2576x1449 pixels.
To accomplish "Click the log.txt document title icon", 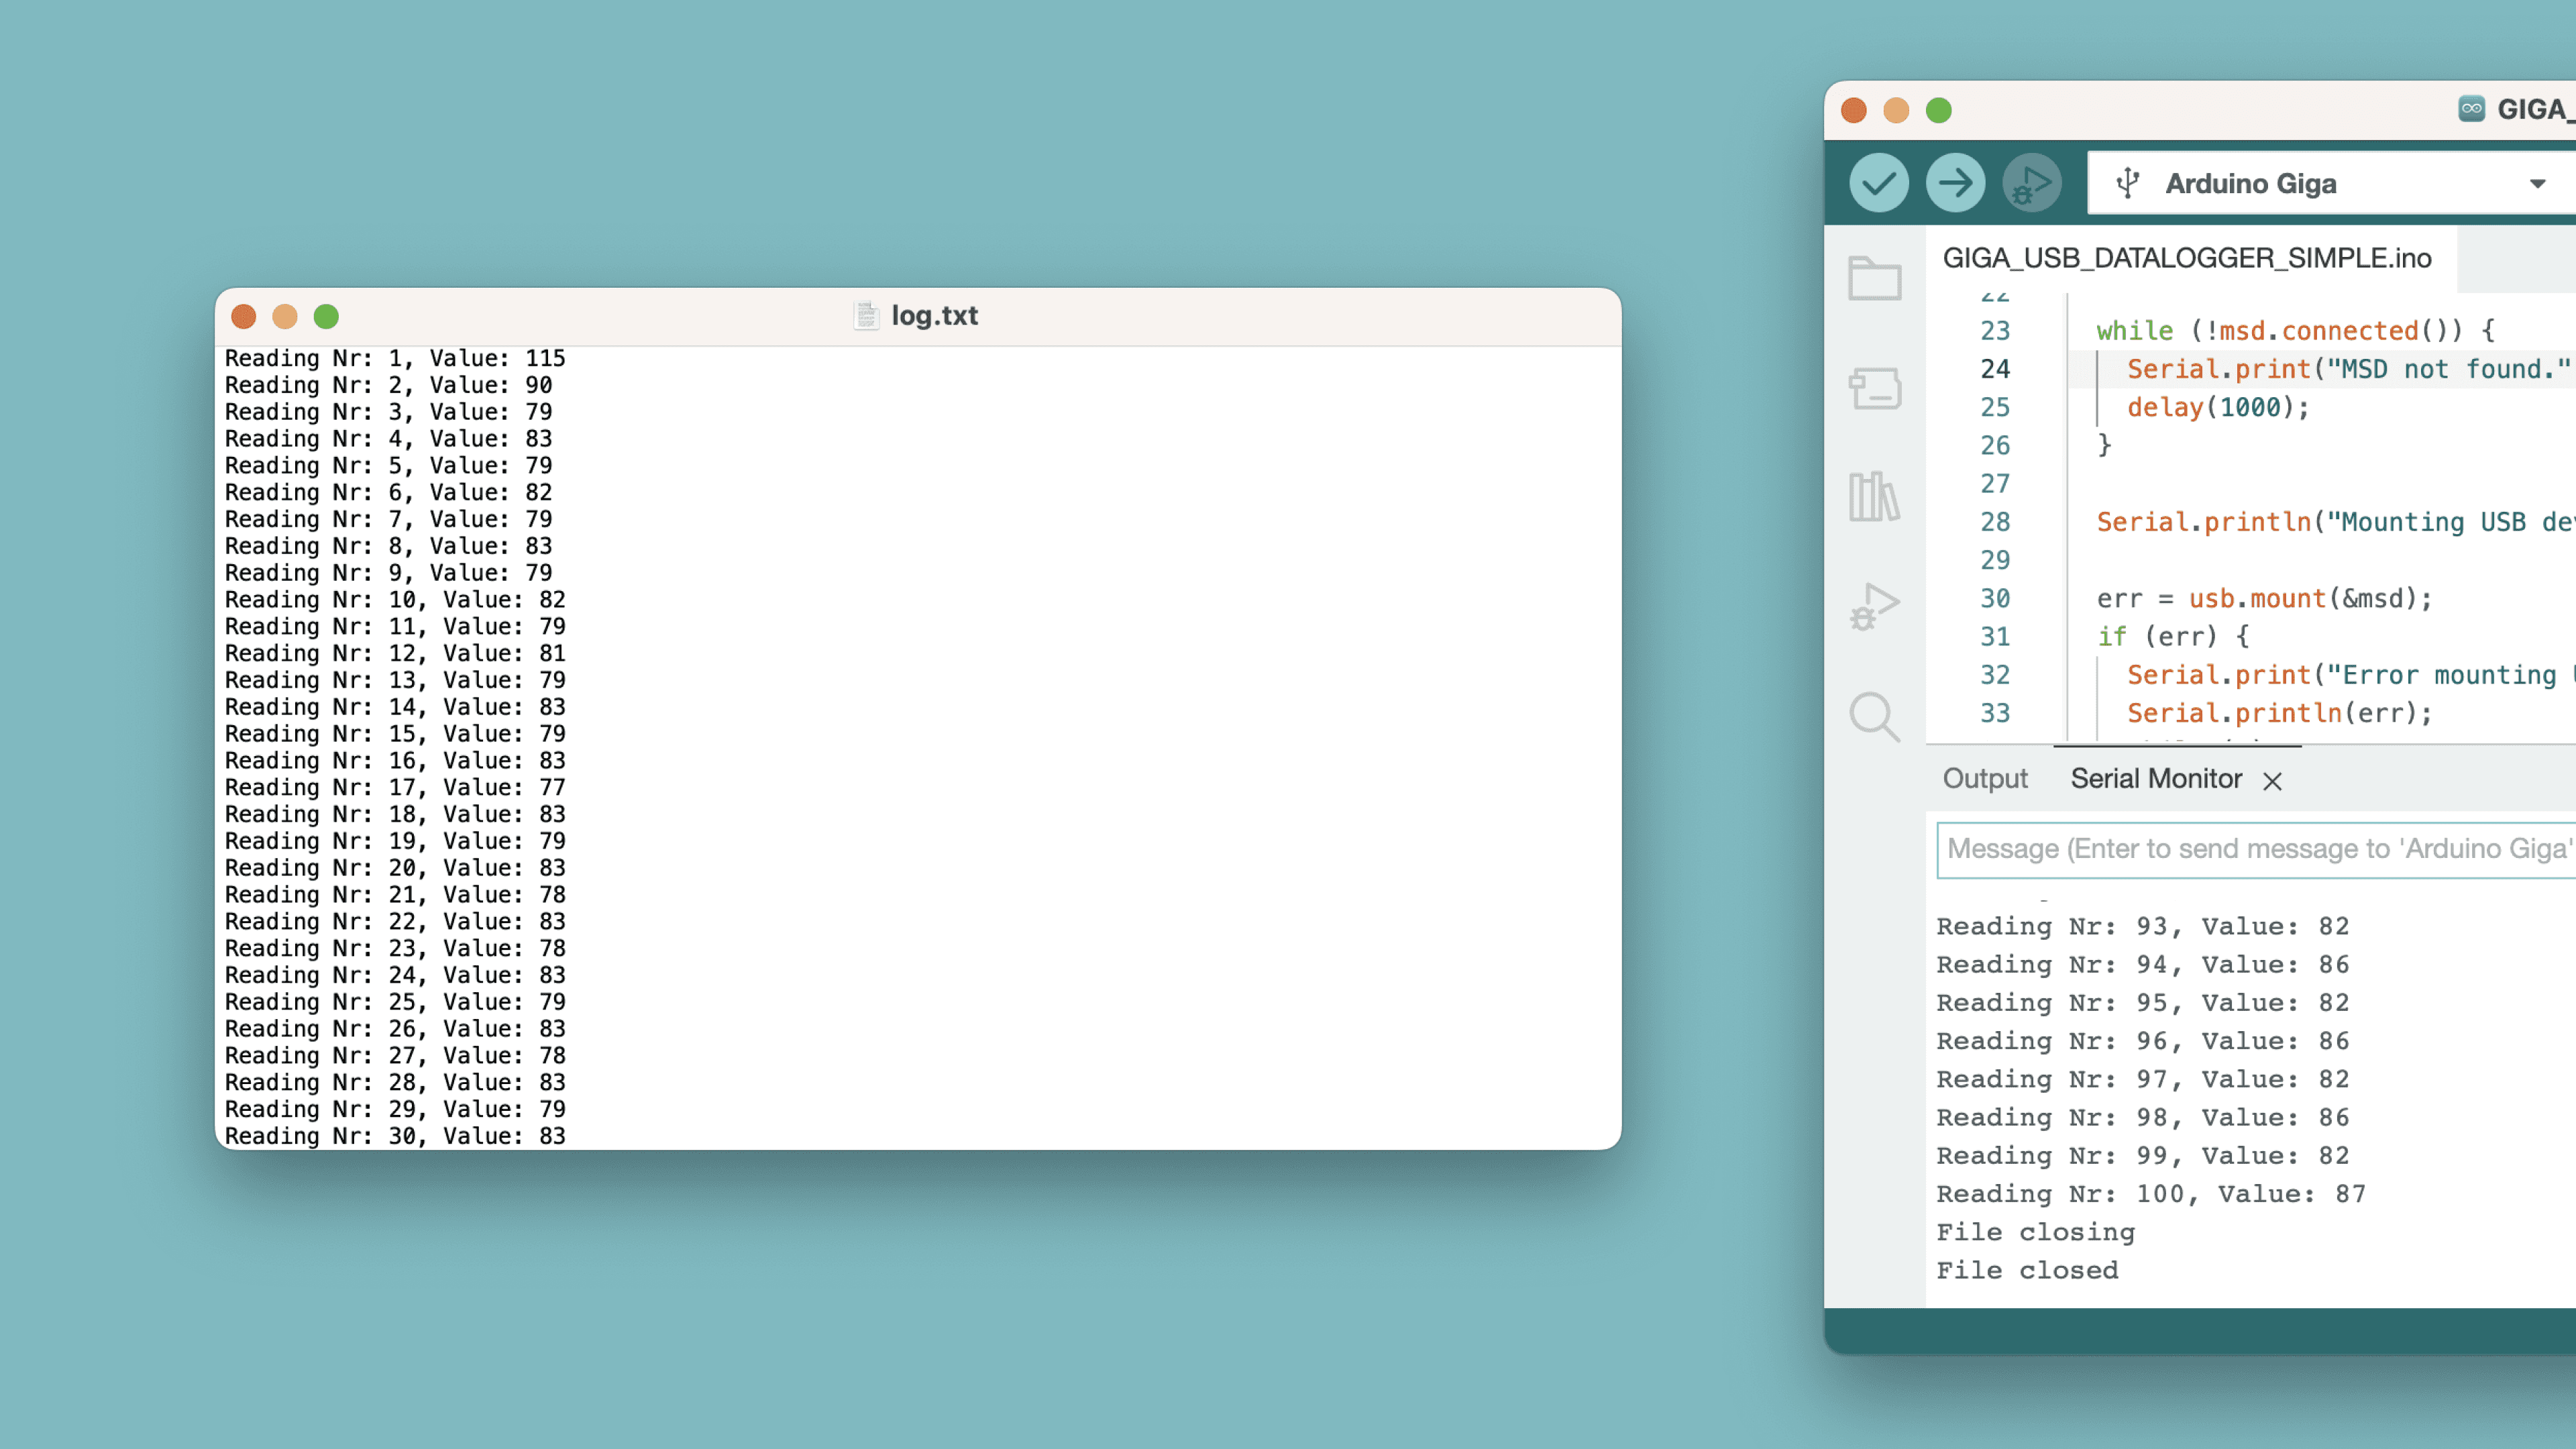I will pos(866,315).
